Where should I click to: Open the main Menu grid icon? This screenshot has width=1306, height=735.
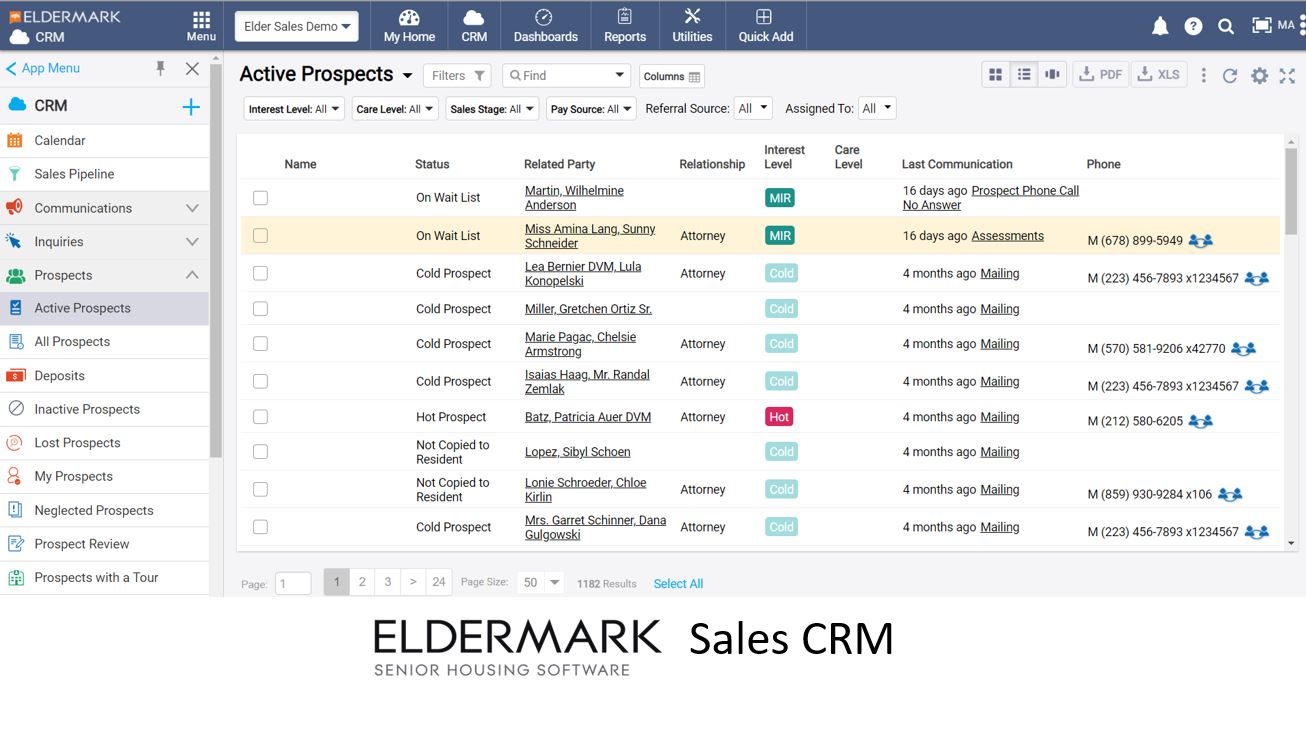201,26
